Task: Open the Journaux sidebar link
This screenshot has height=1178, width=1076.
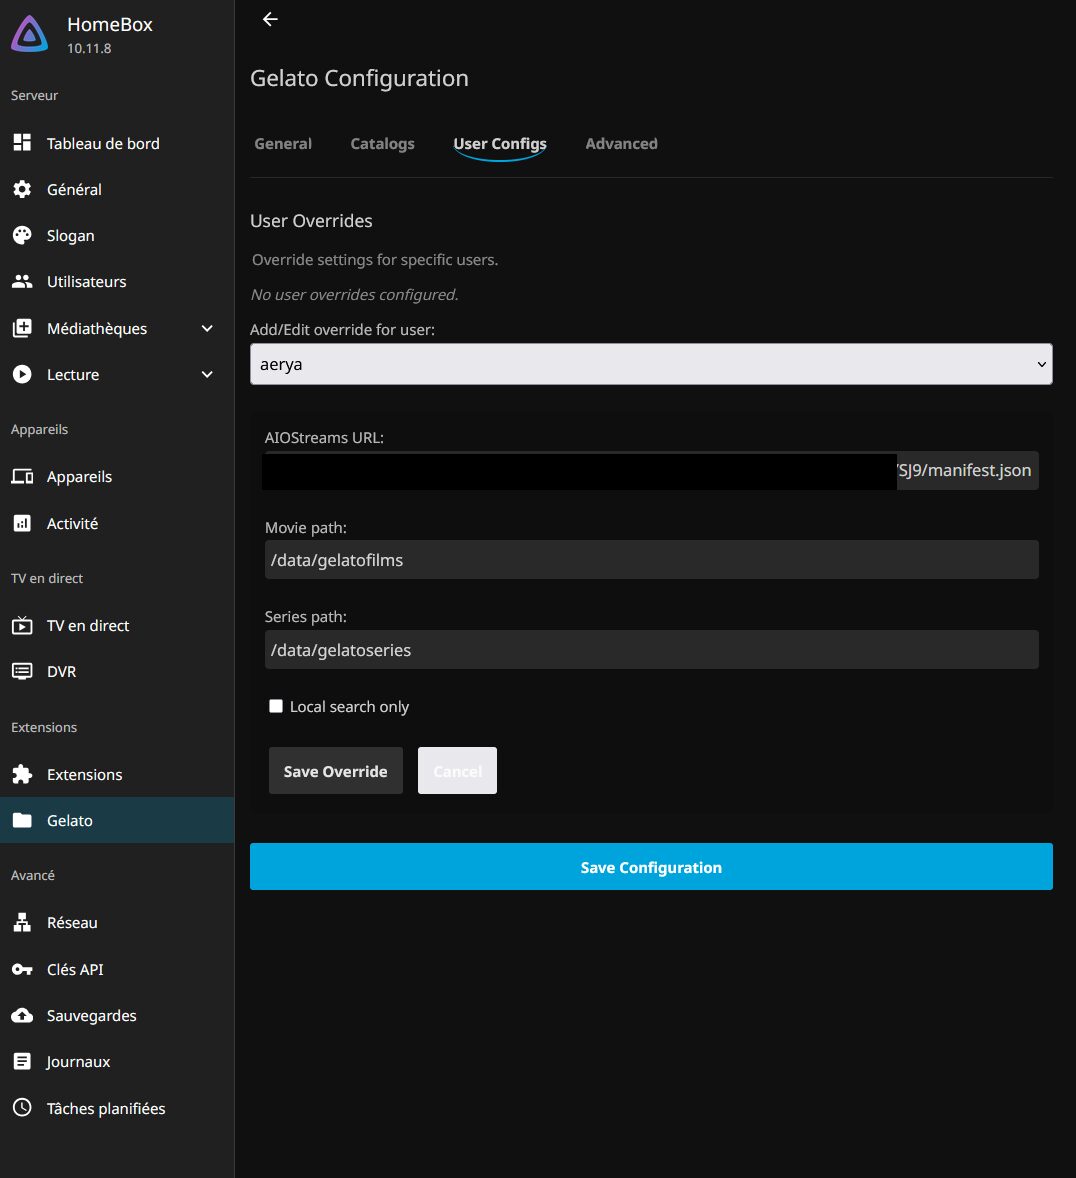Action: (x=117, y=1061)
